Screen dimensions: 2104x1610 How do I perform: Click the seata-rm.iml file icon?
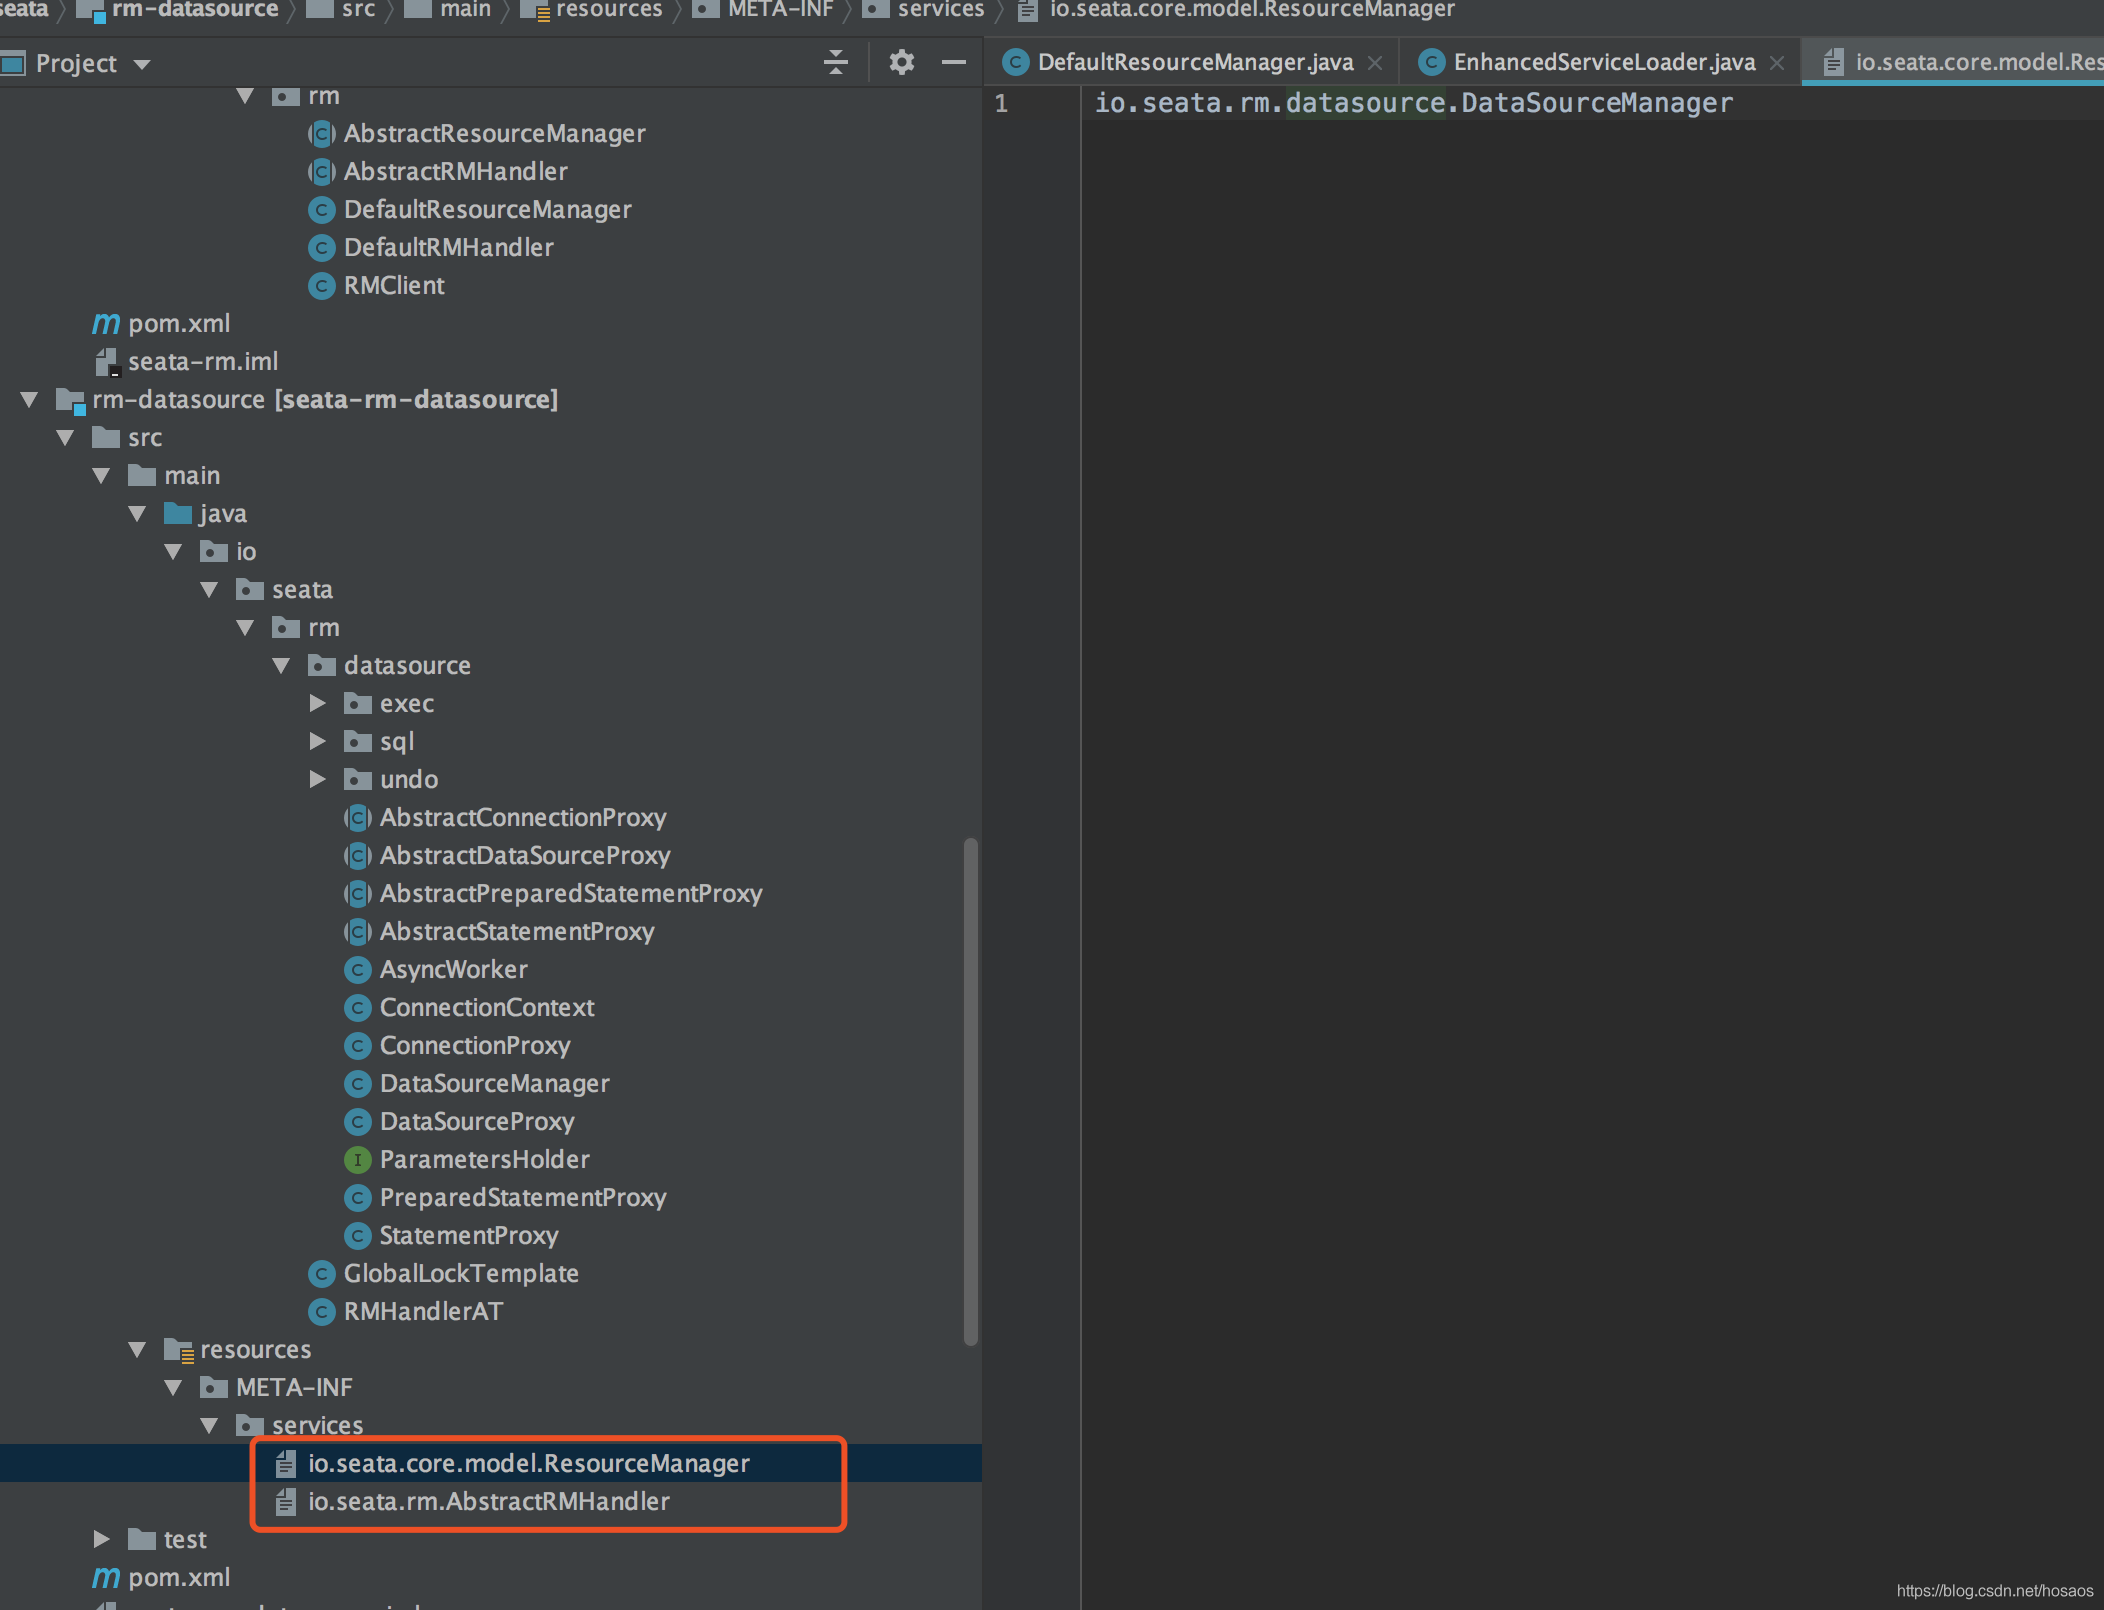tap(107, 362)
